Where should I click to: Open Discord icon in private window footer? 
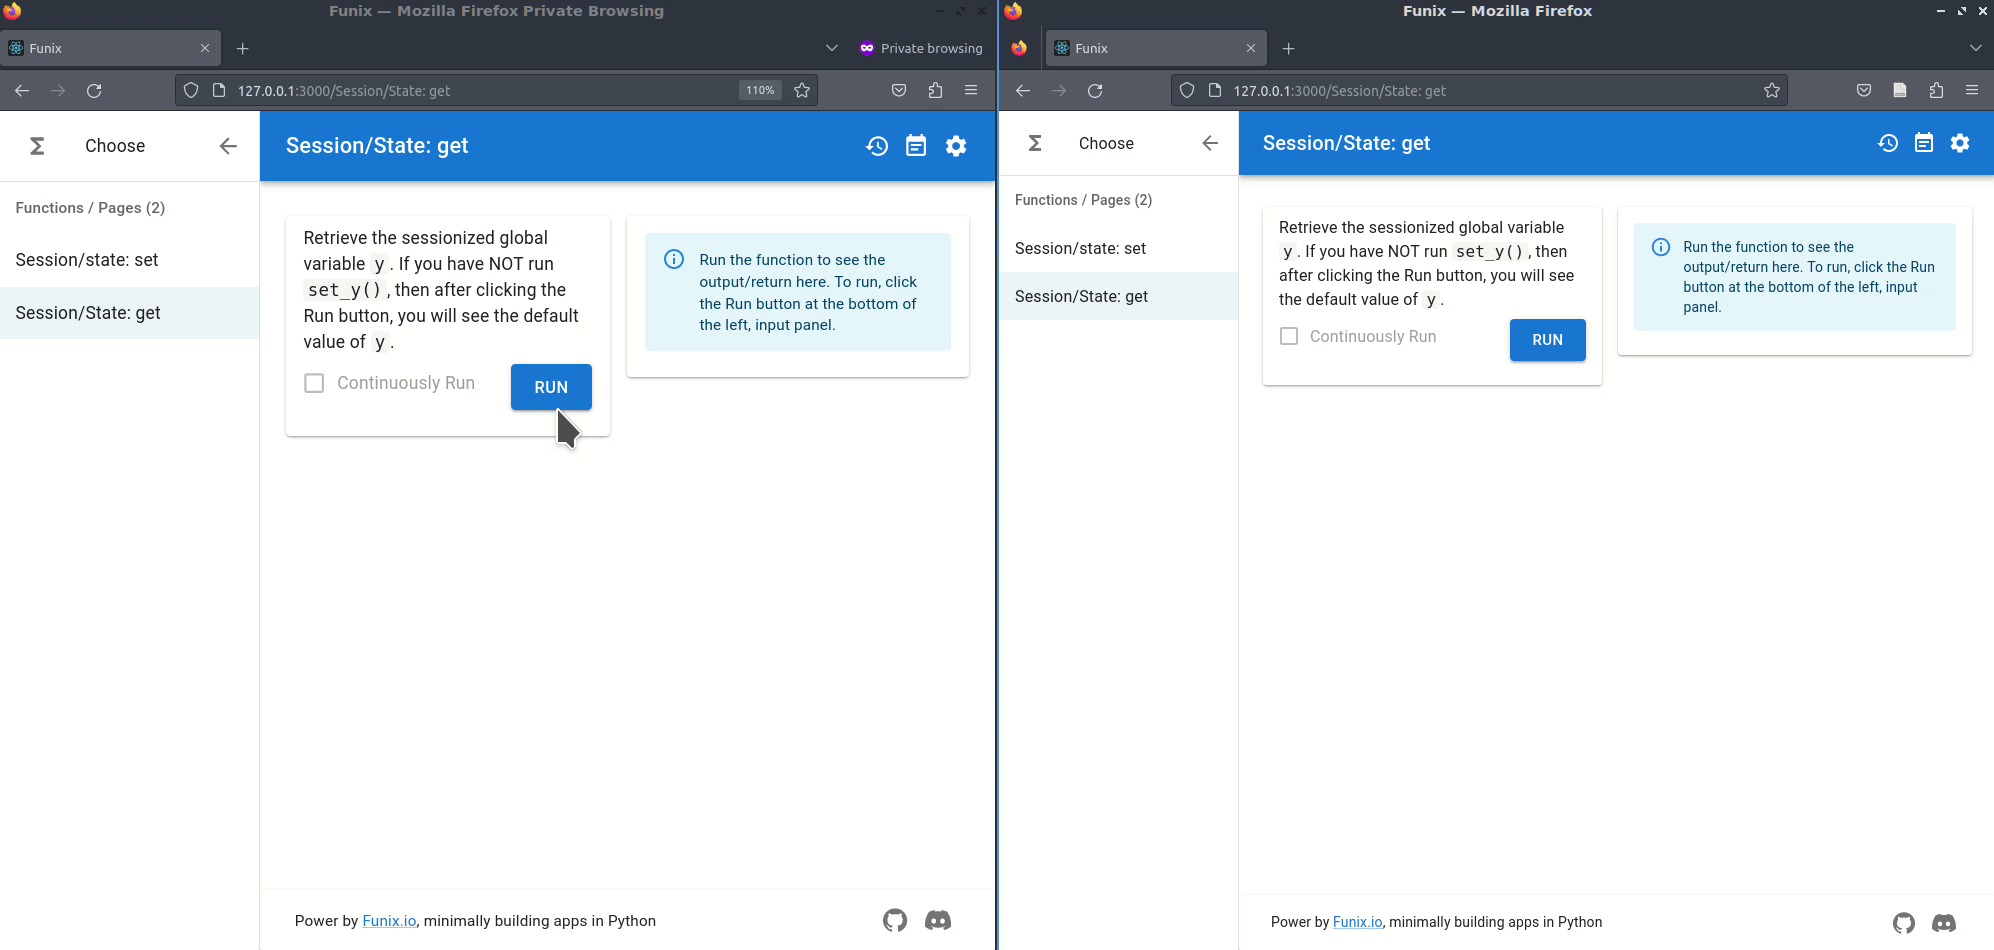(x=938, y=920)
